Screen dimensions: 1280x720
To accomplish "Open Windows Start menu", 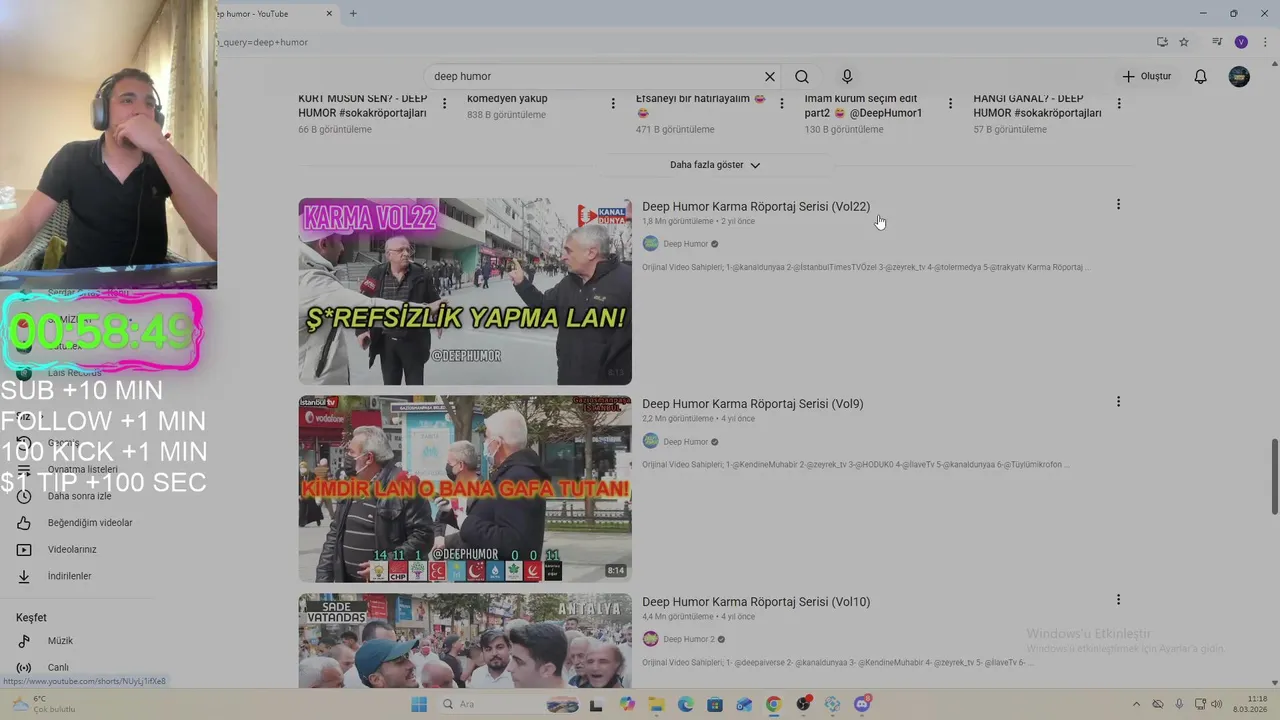I will [419, 704].
